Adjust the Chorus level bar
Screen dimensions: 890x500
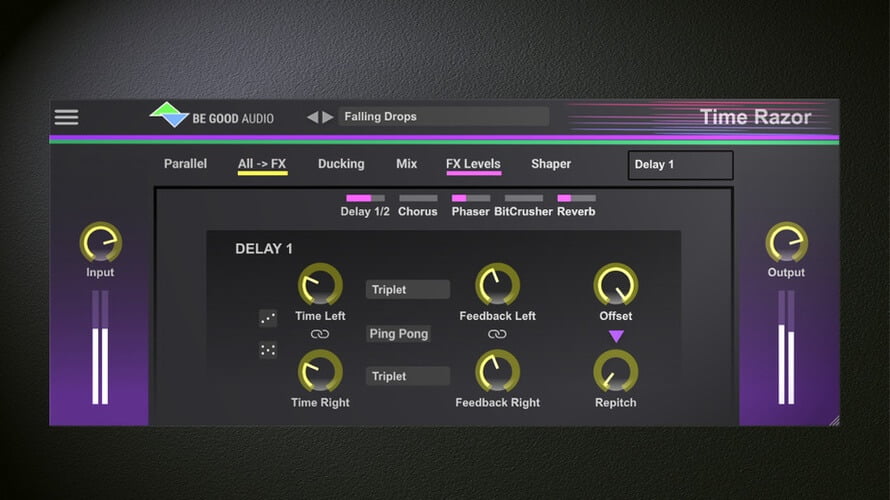point(418,198)
